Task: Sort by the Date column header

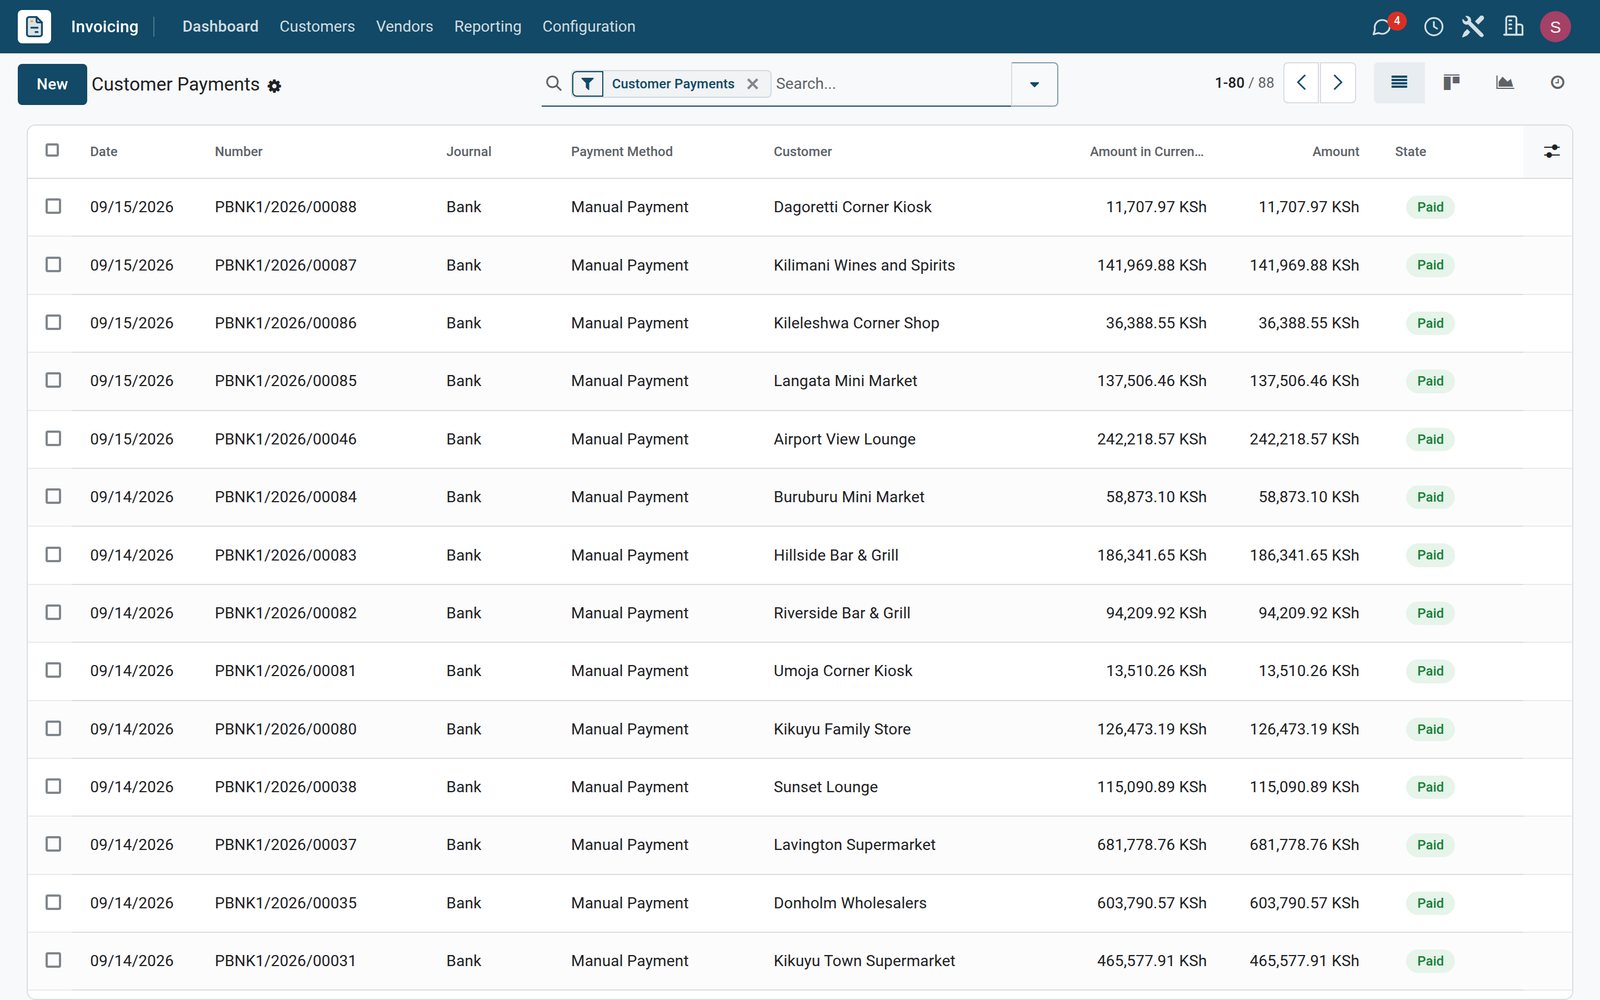Action: point(104,152)
